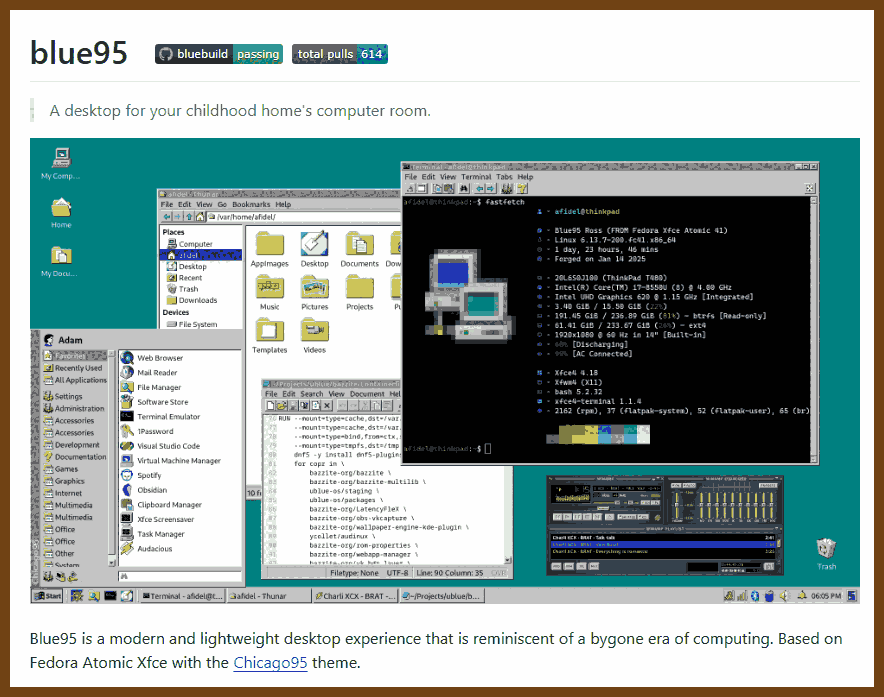Click the volume icon in system tray
The height and width of the screenshot is (697, 884).
784,595
